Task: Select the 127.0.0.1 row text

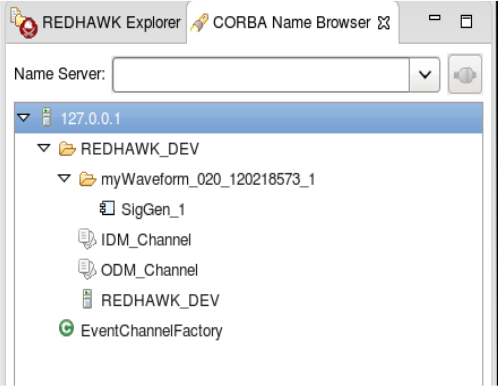Action: tap(90, 119)
